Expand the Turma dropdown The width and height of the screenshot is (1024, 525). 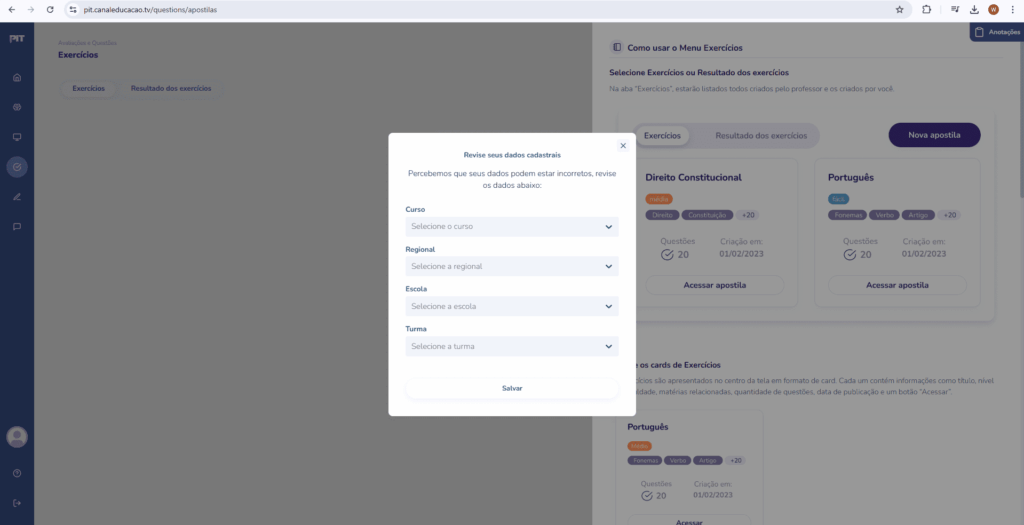tap(512, 347)
